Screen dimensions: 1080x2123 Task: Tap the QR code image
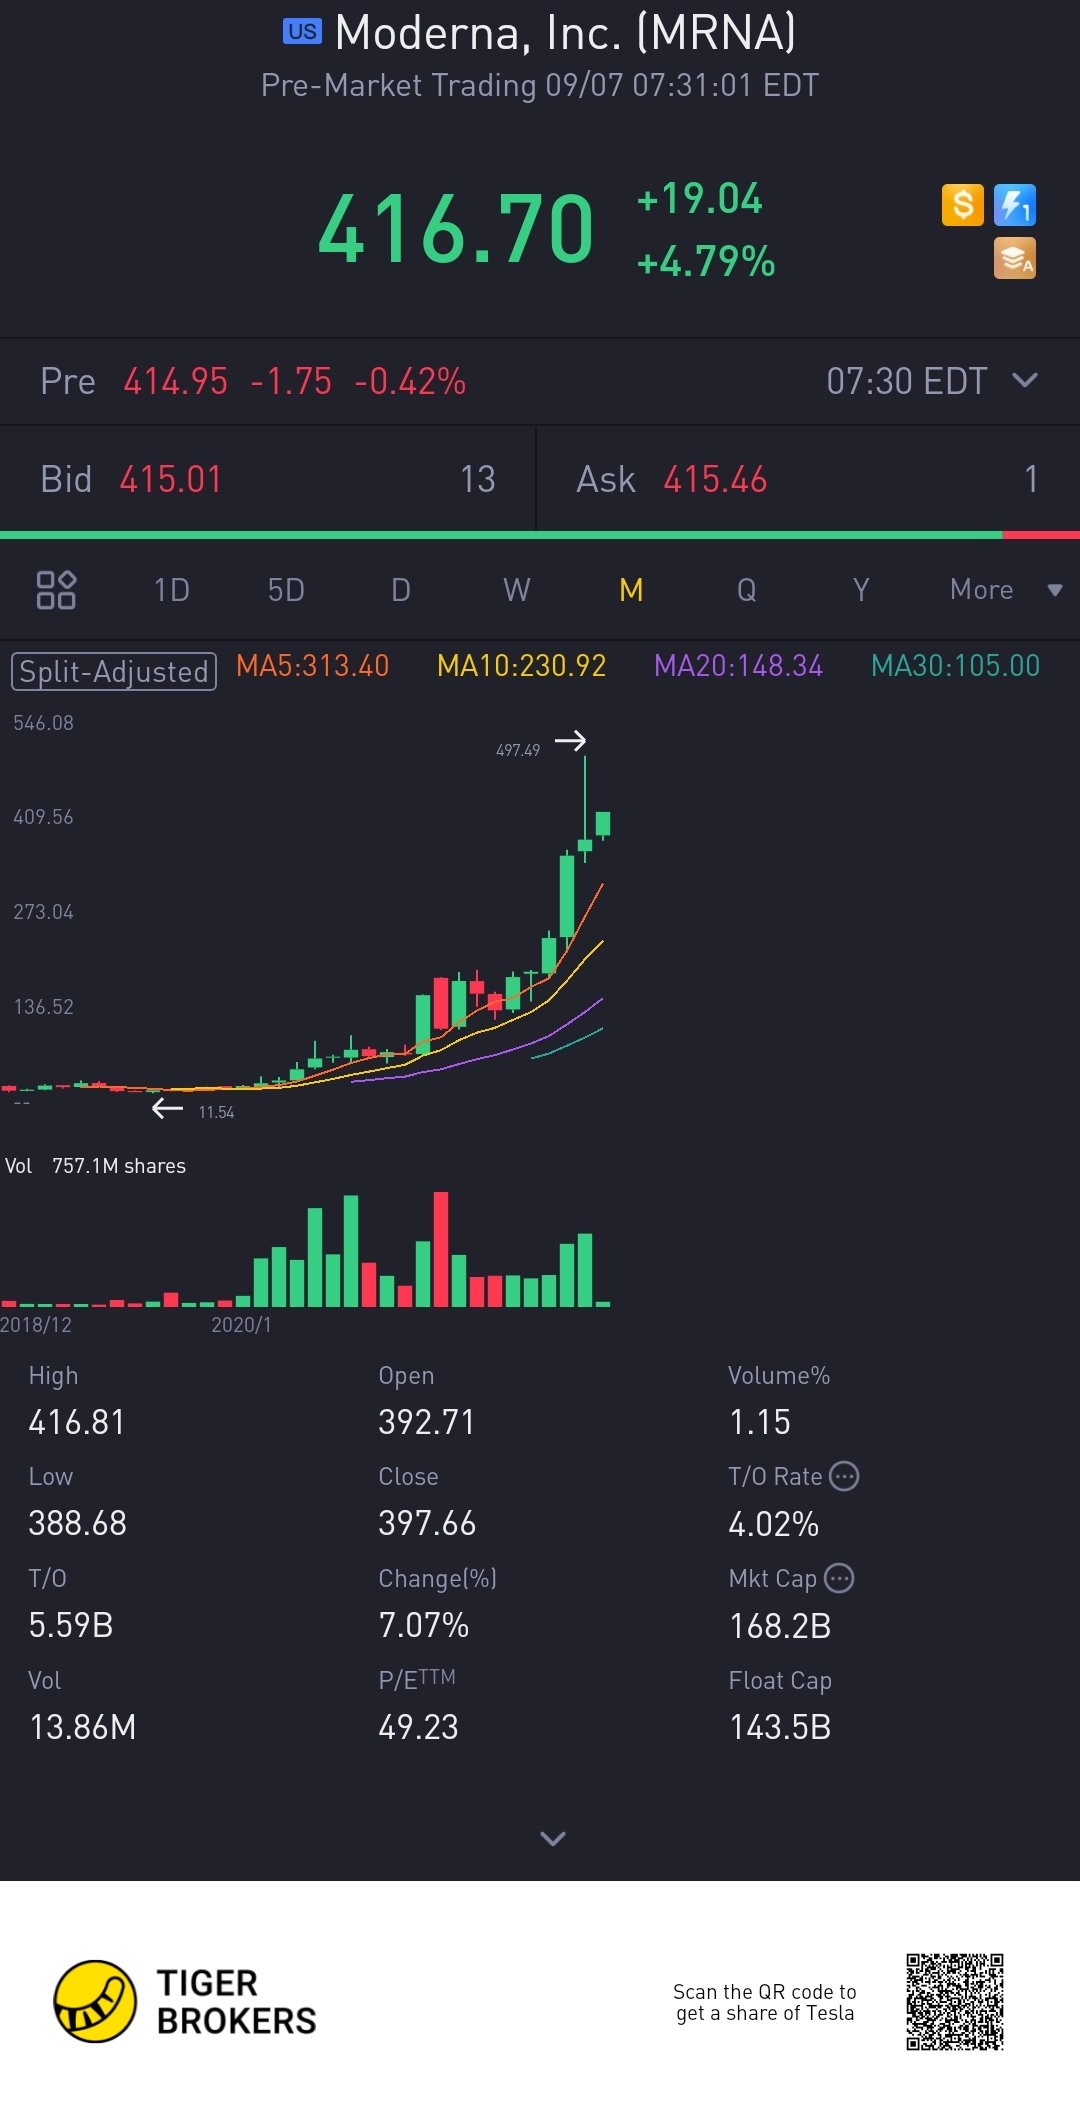955,2001
